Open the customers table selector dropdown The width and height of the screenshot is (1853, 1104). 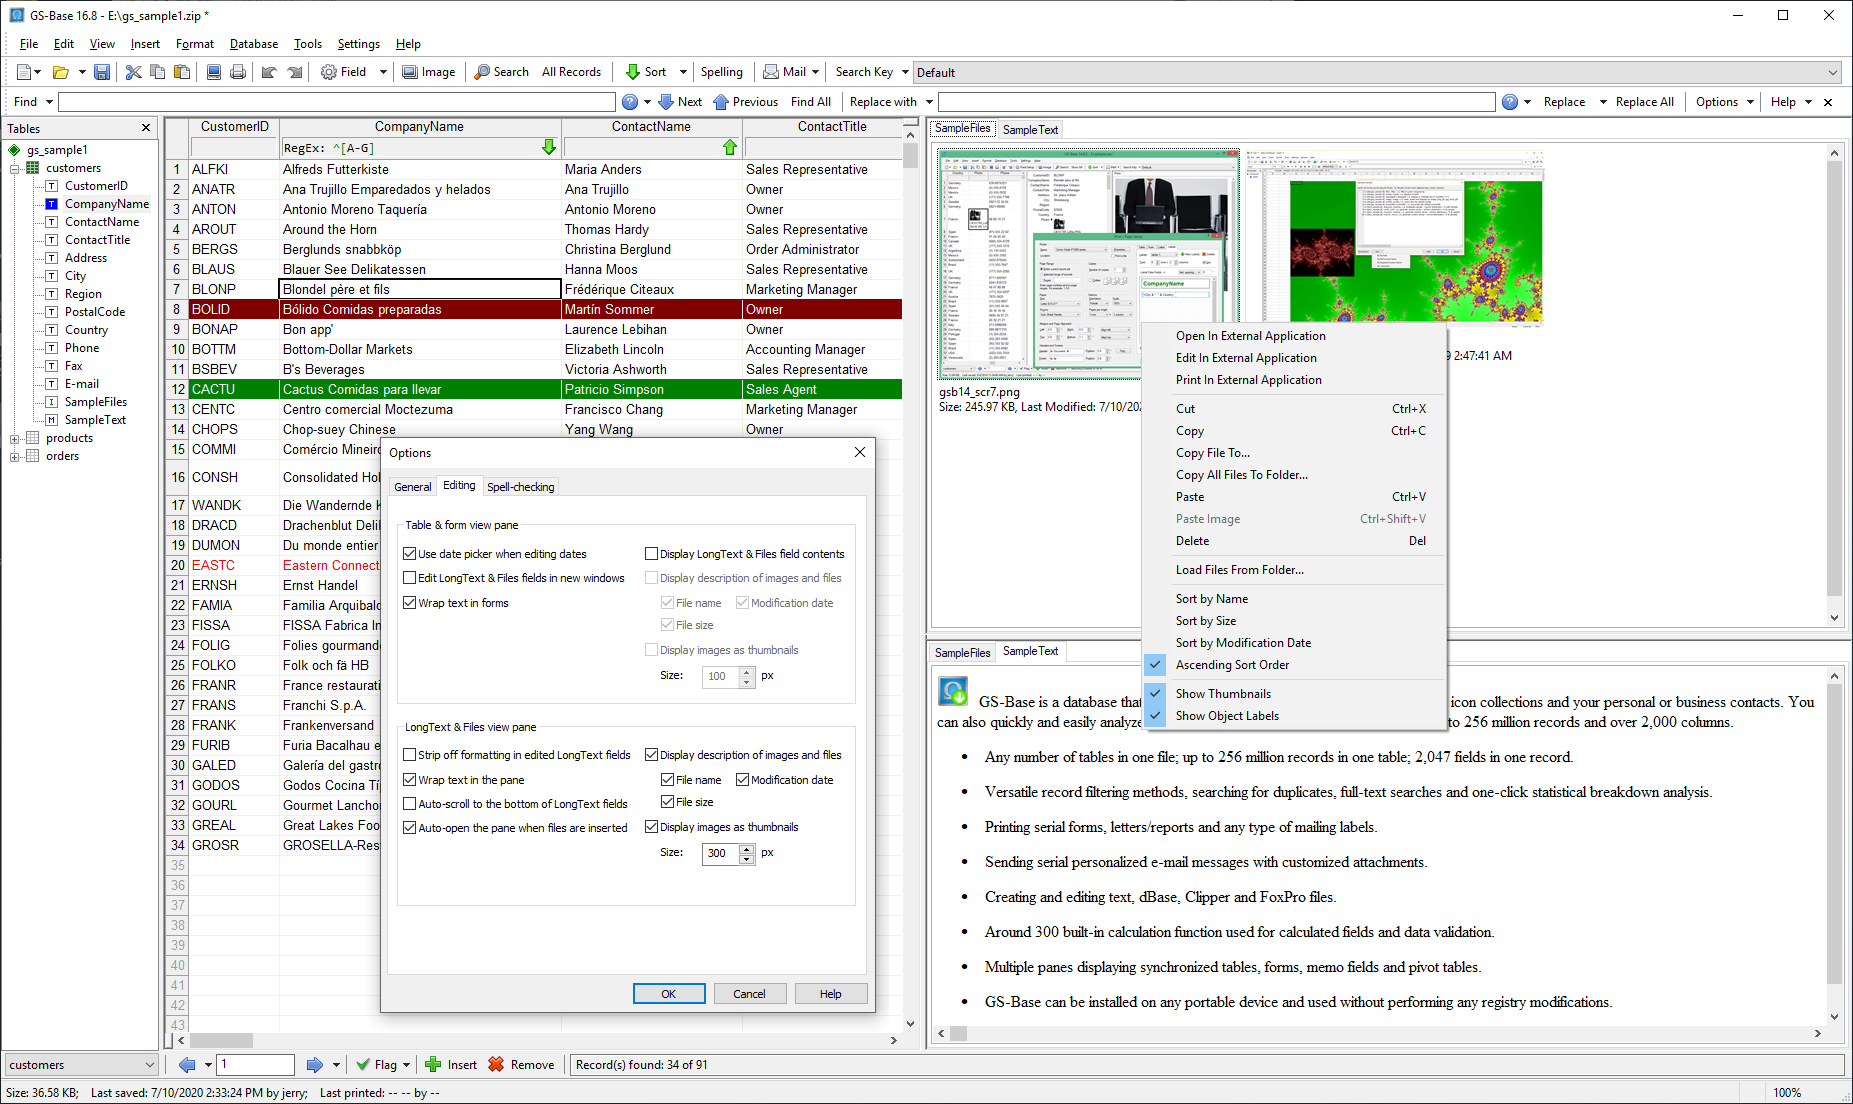[150, 1065]
